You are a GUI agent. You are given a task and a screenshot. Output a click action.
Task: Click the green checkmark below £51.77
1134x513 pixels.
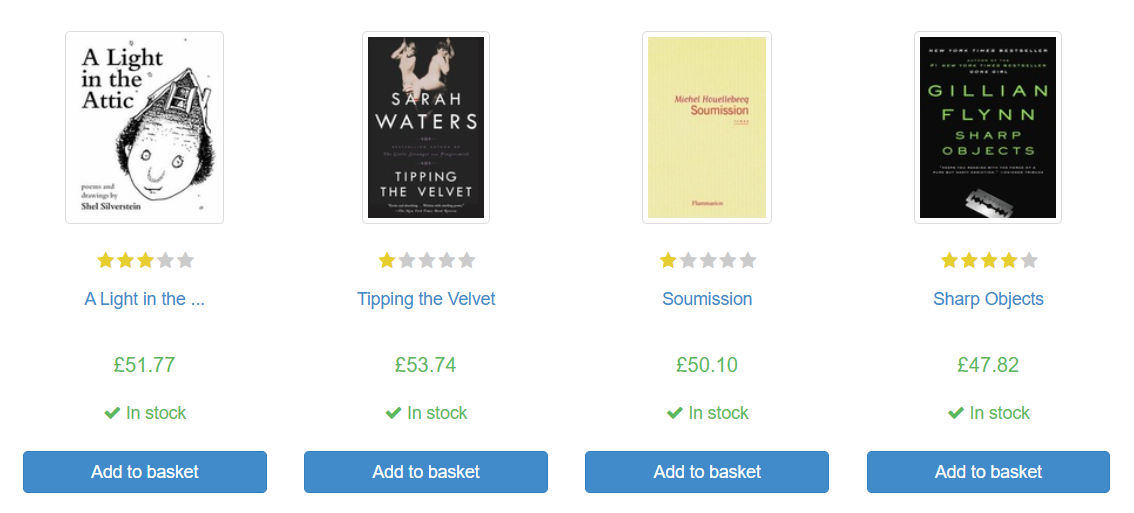(x=112, y=413)
